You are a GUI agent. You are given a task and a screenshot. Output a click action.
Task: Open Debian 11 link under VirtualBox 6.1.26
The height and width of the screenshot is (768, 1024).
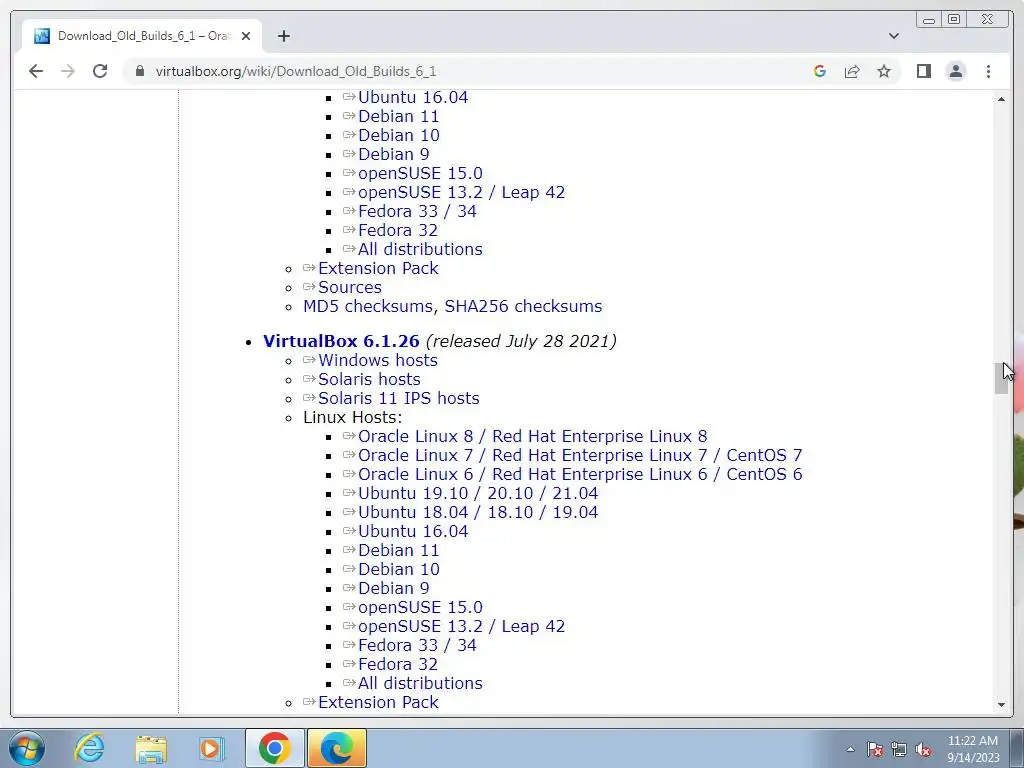[x=398, y=551]
